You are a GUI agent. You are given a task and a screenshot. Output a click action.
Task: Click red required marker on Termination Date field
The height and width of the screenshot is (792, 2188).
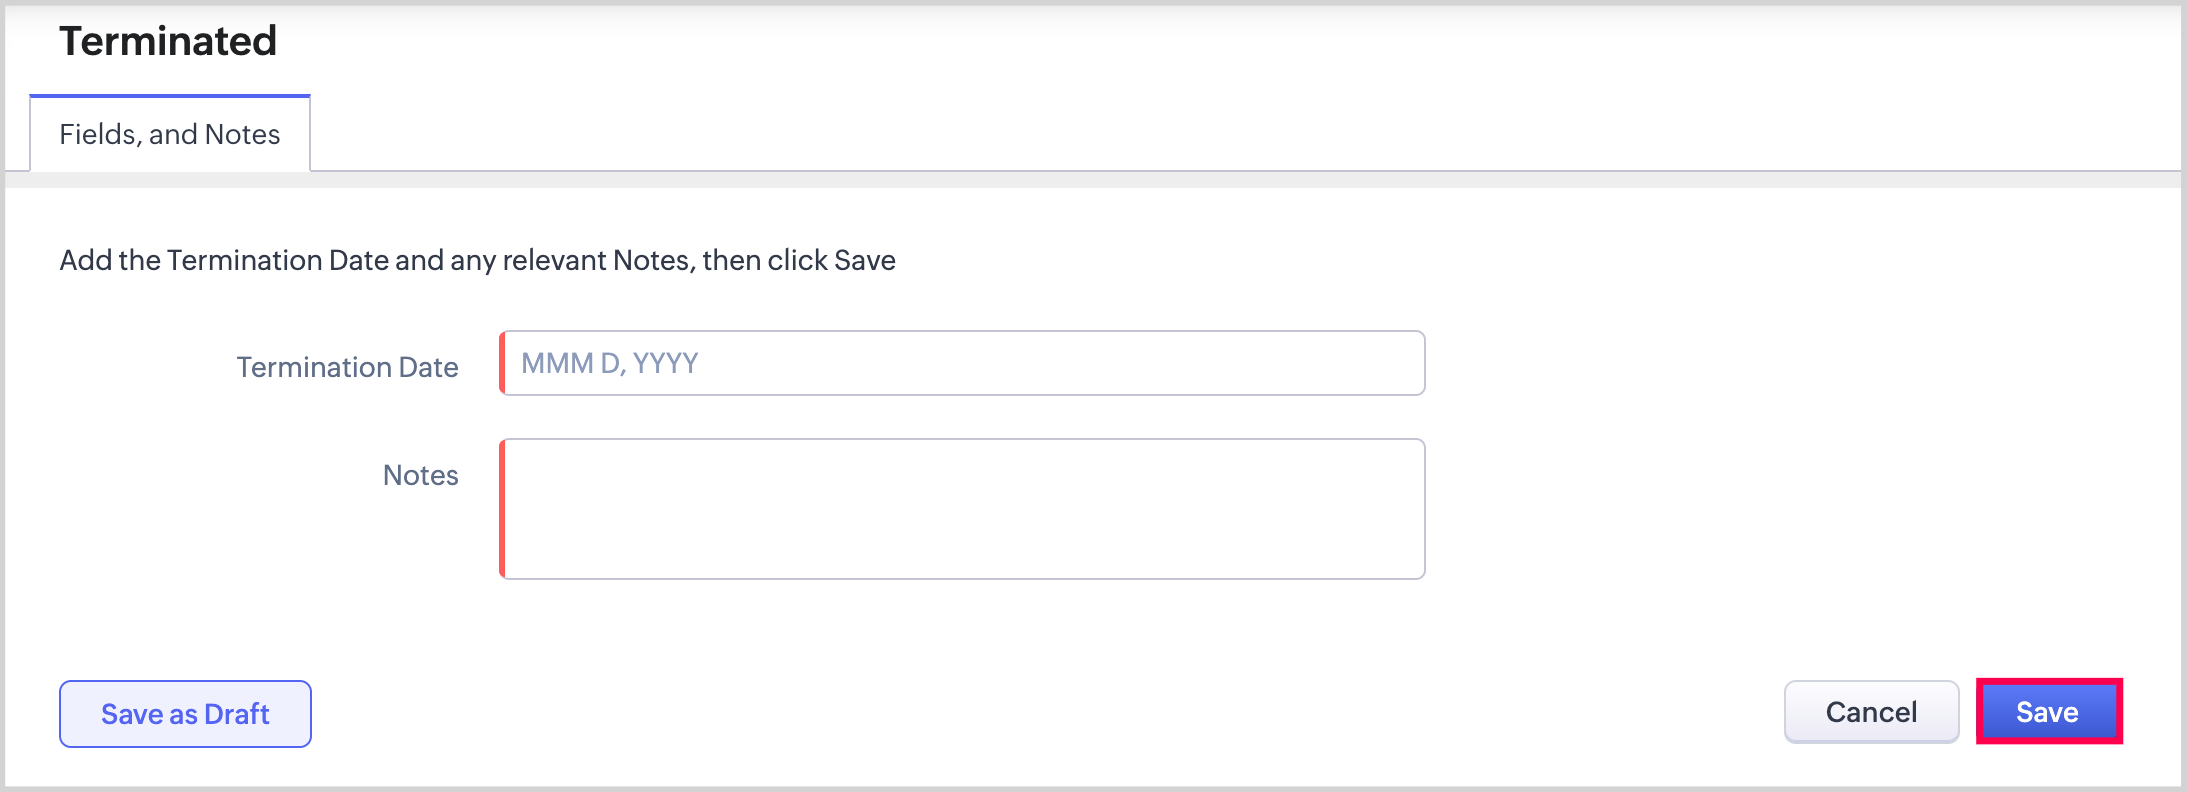click(502, 363)
